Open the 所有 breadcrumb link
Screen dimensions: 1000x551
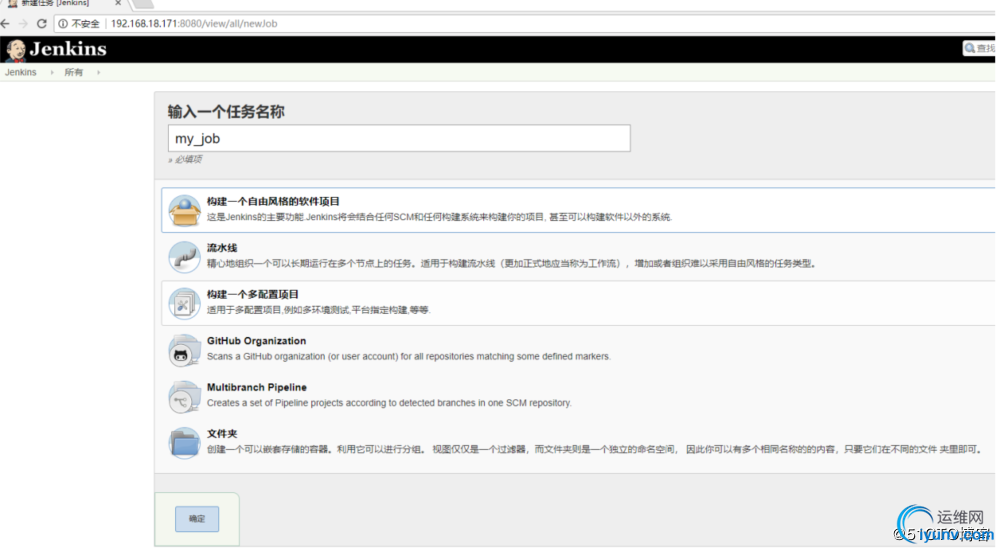(73, 72)
